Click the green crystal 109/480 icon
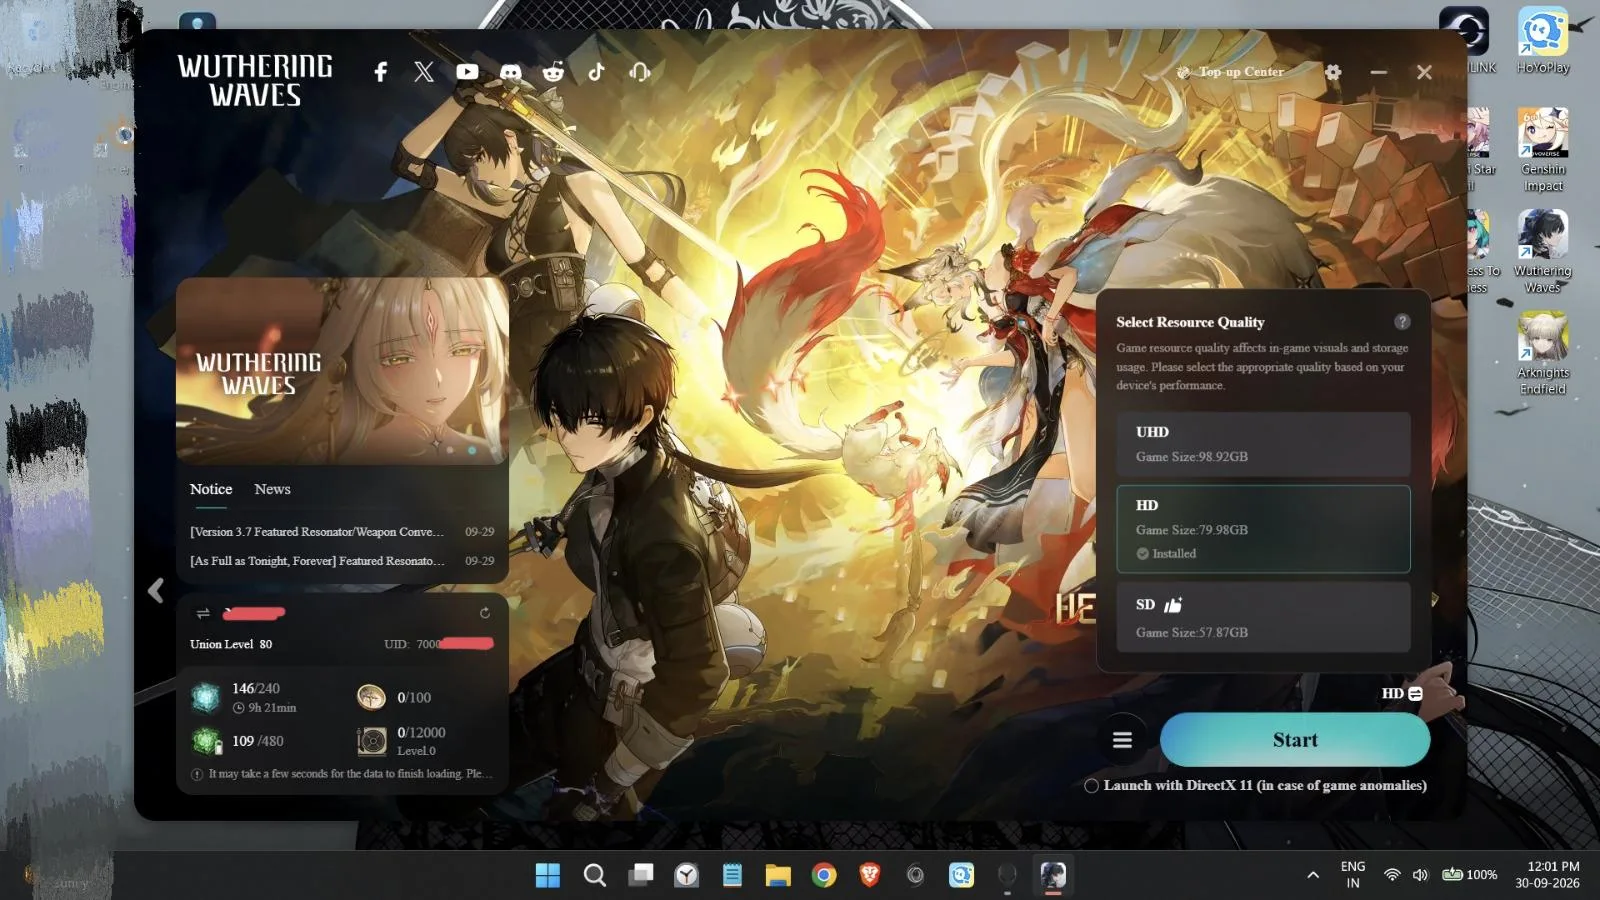This screenshot has height=900, width=1600. [205, 741]
